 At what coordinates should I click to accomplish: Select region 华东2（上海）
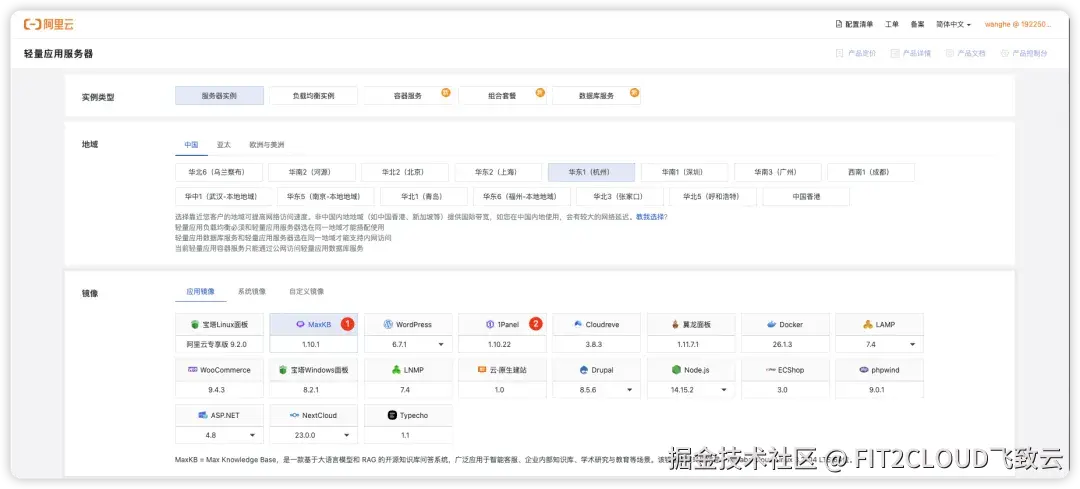(497, 172)
